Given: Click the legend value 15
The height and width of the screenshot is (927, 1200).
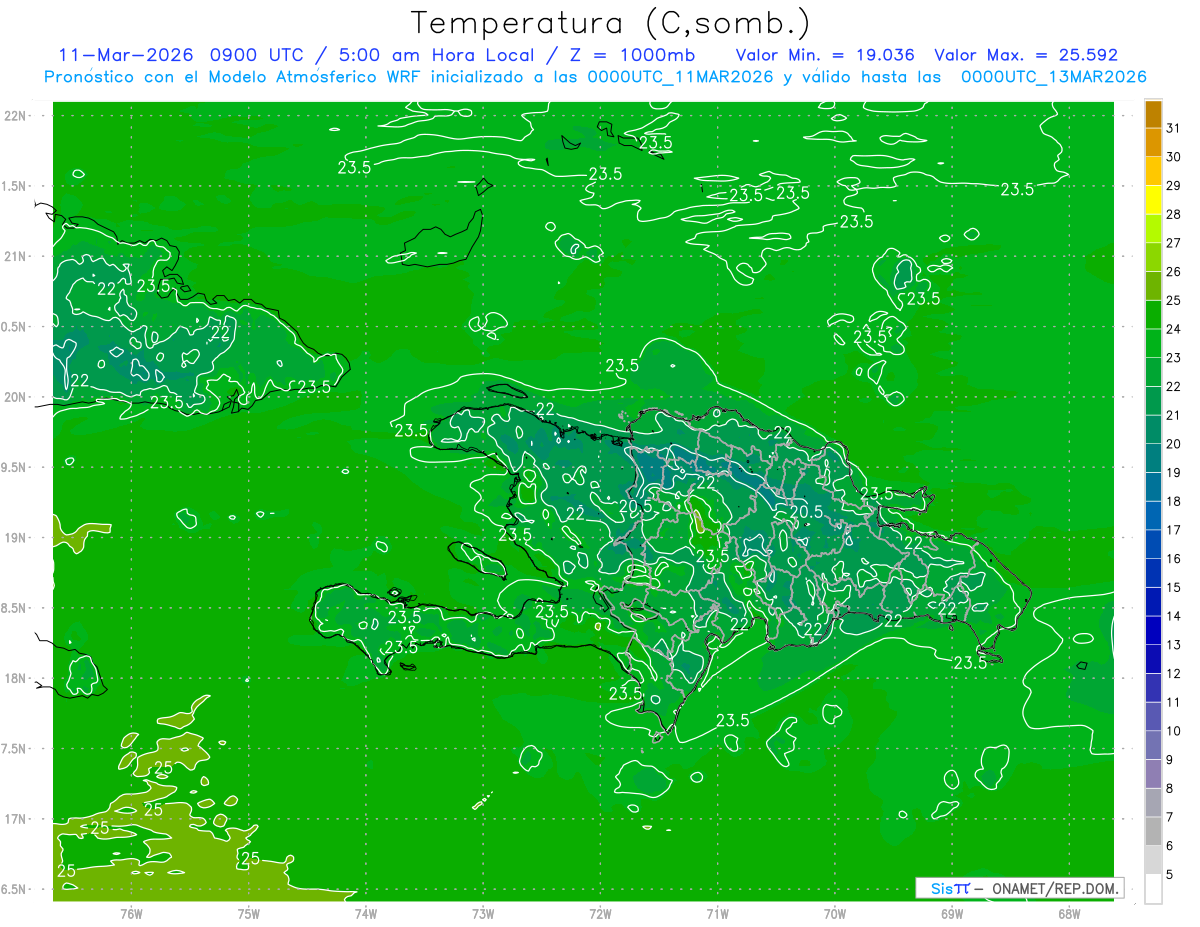Looking at the screenshot, I should pos(1174,587).
